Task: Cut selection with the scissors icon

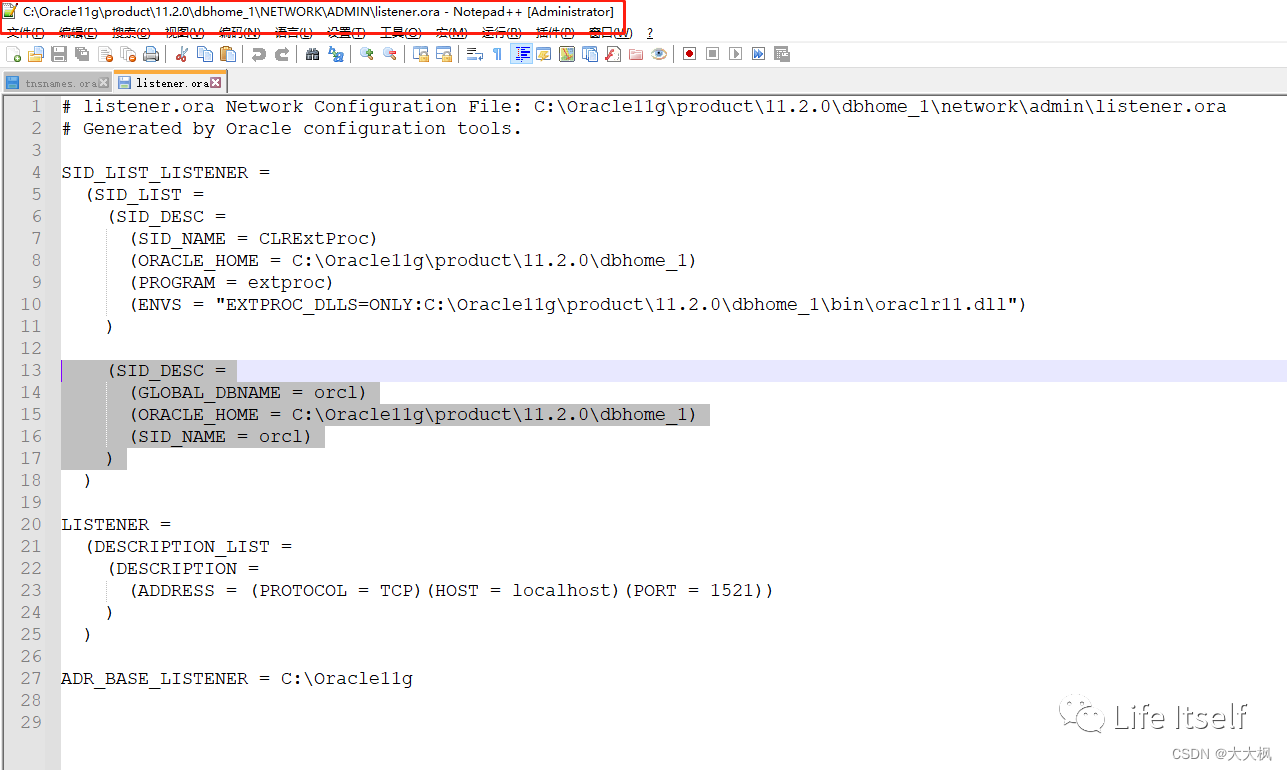Action: point(182,54)
